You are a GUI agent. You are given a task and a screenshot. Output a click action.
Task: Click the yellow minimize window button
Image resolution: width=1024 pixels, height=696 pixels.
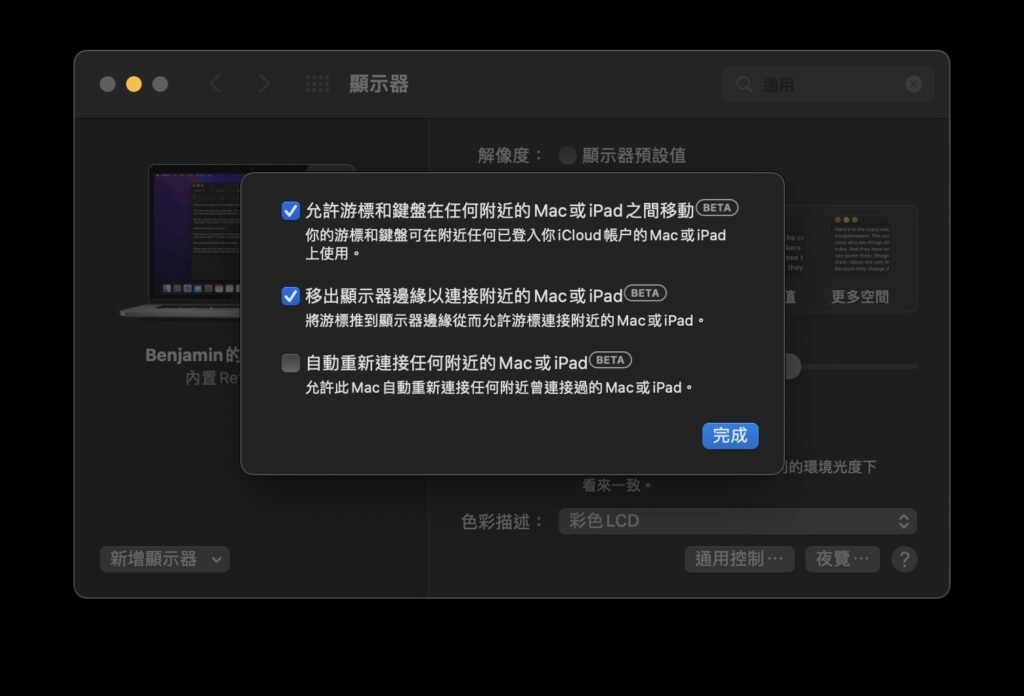click(x=134, y=84)
